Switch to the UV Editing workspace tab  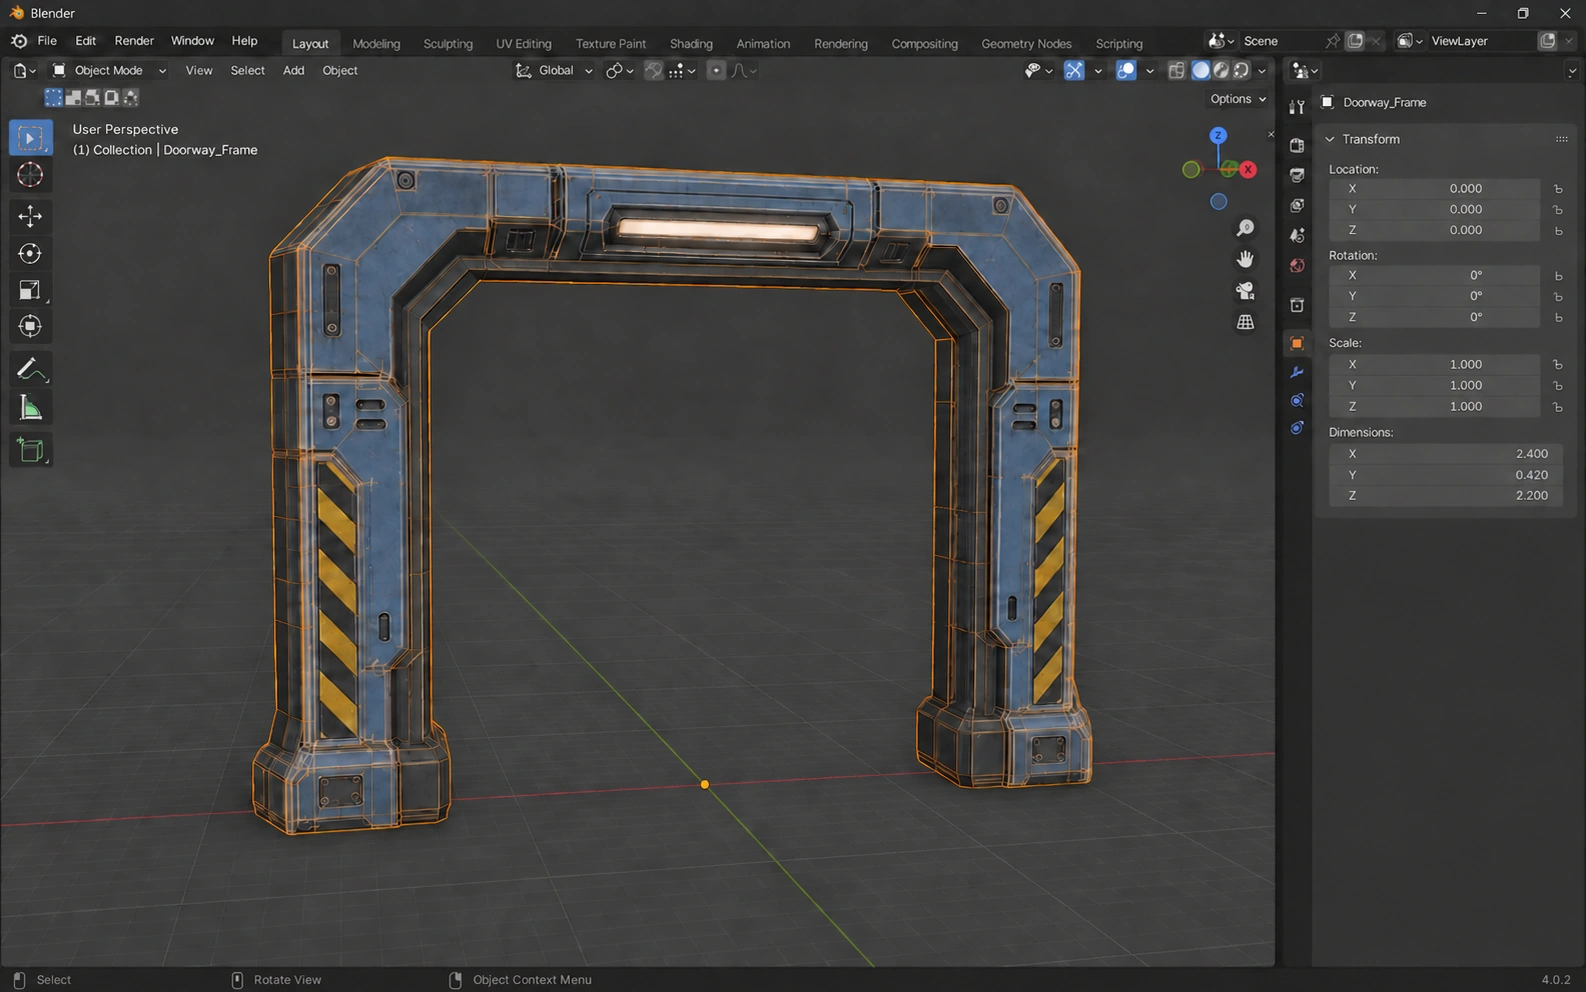(x=524, y=44)
